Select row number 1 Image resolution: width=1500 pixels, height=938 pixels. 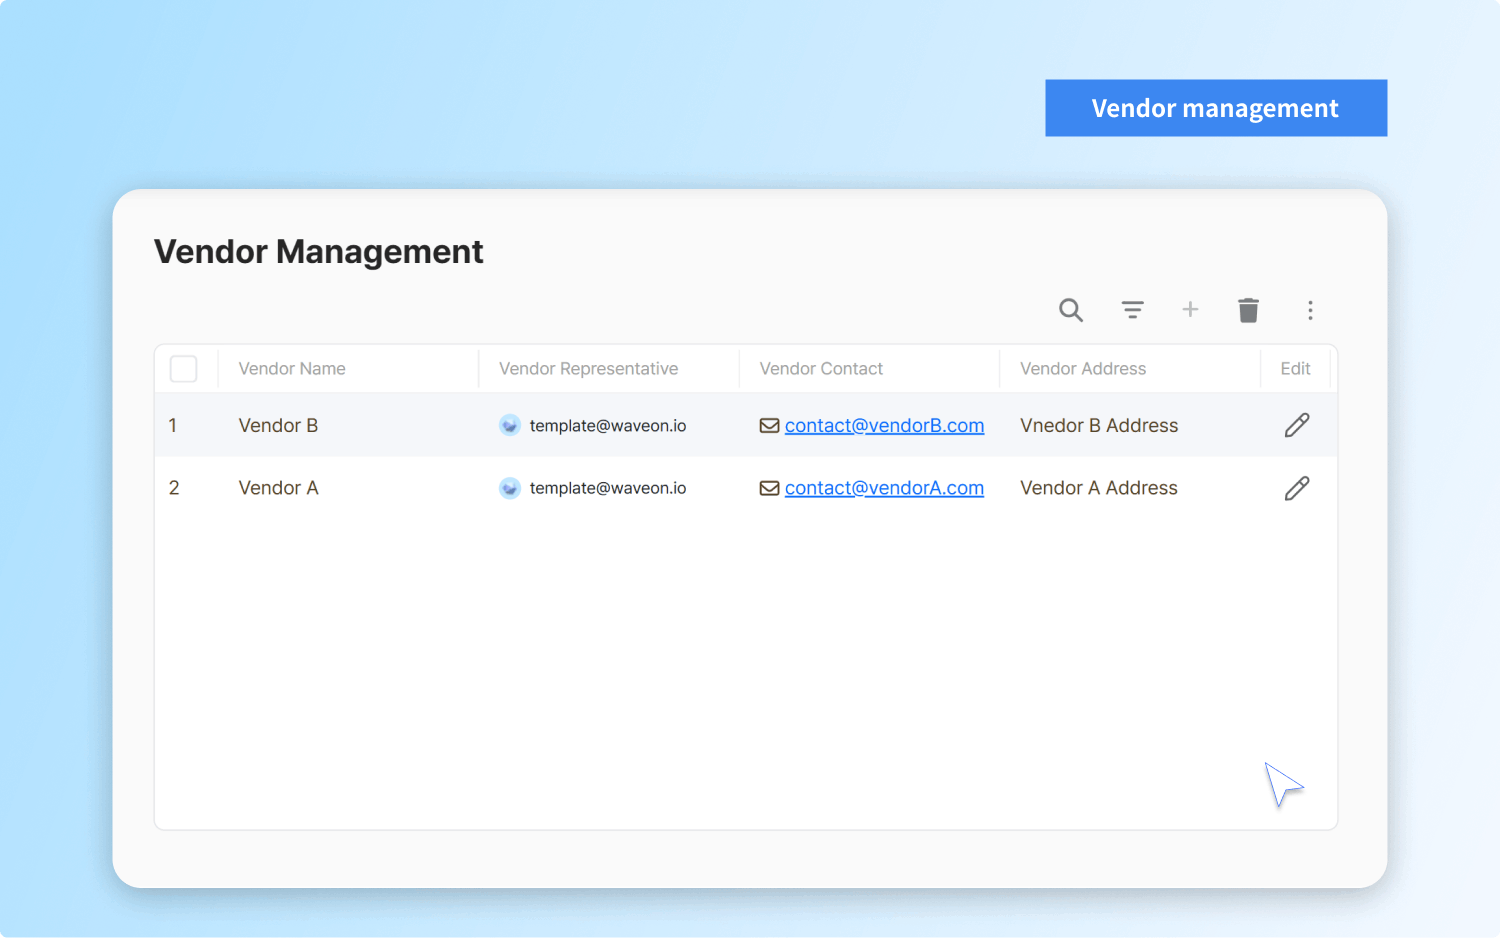[173, 426]
